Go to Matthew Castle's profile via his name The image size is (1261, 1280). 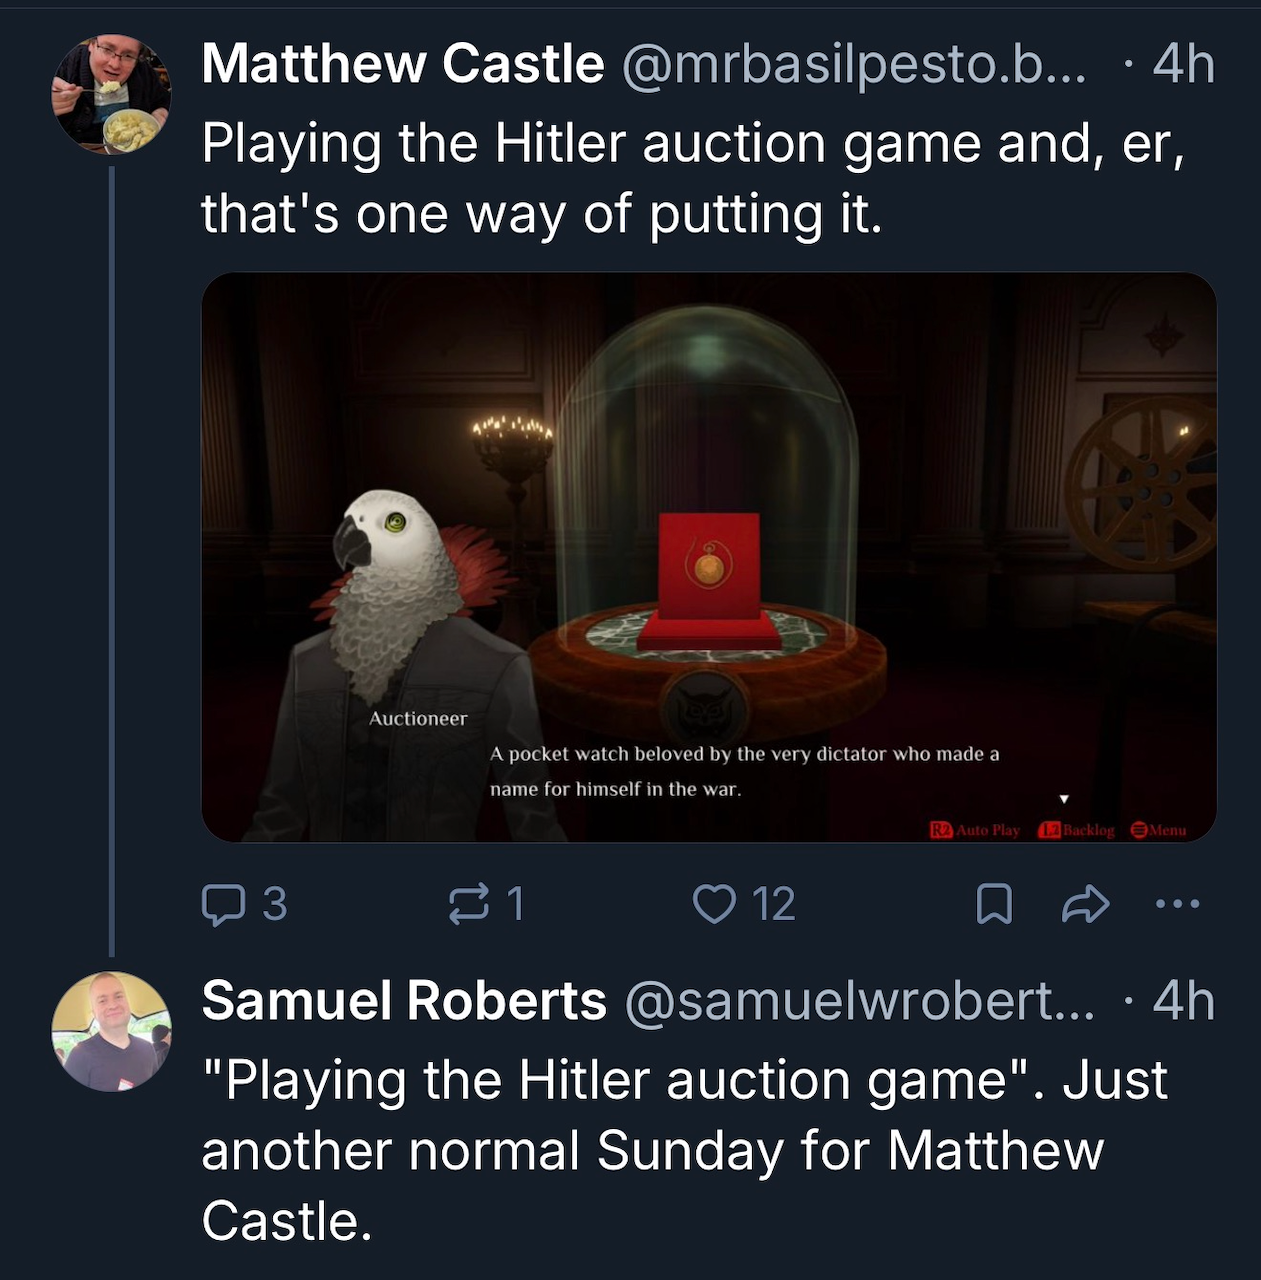coord(403,65)
